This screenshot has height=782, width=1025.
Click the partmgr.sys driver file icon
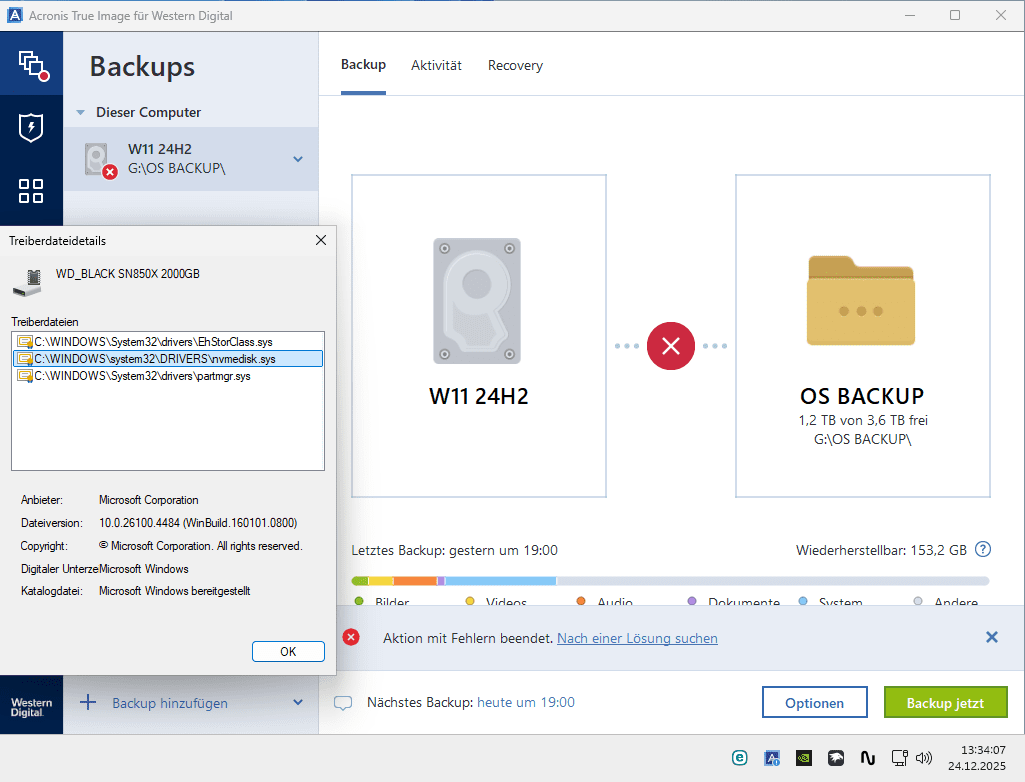[25, 375]
